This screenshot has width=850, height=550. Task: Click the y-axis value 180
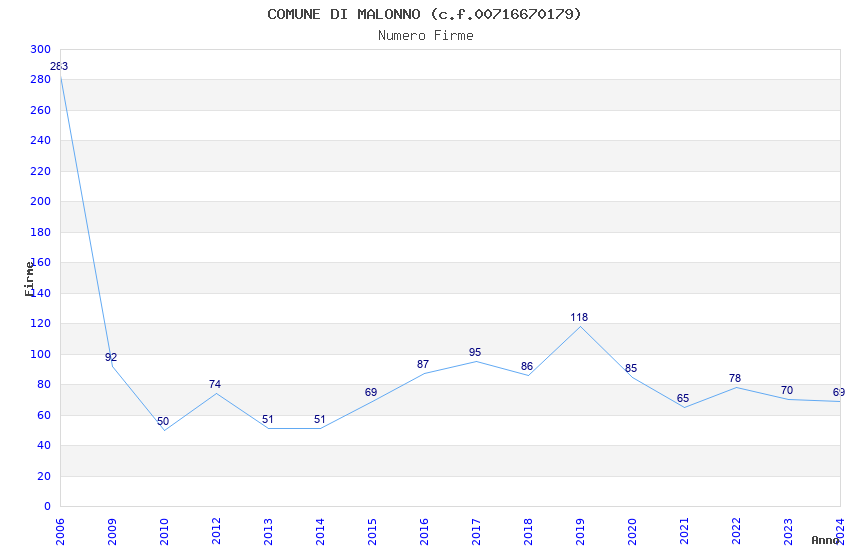click(x=41, y=232)
